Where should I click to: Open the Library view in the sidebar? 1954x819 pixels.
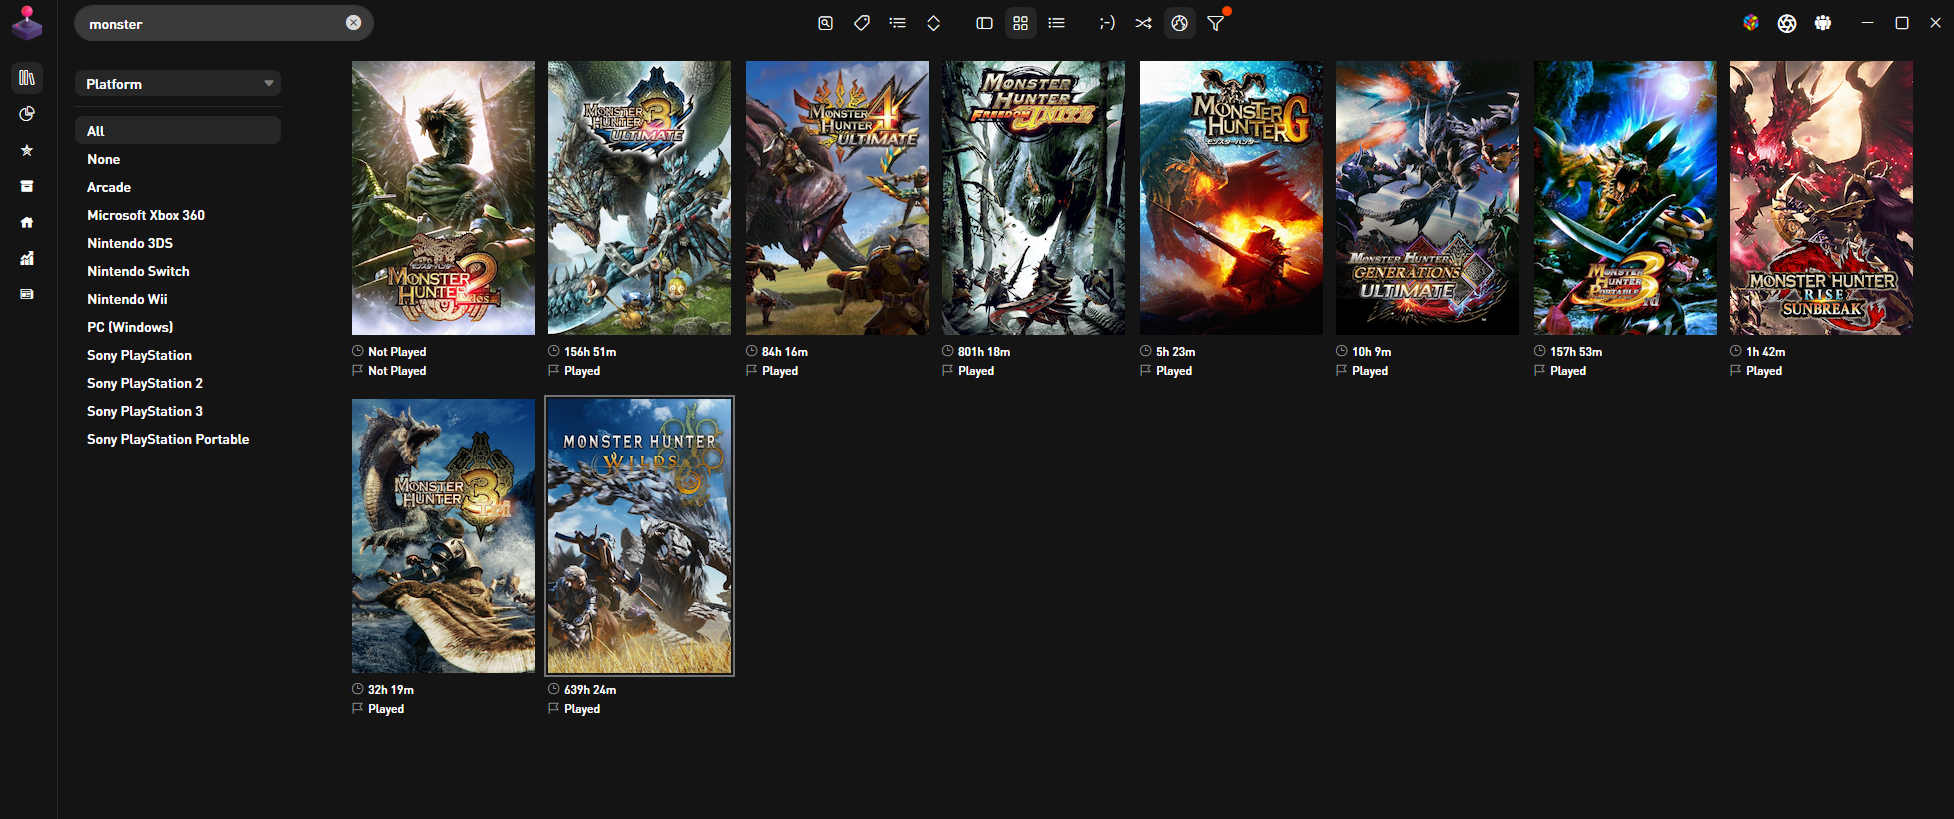click(x=27, y=78)
